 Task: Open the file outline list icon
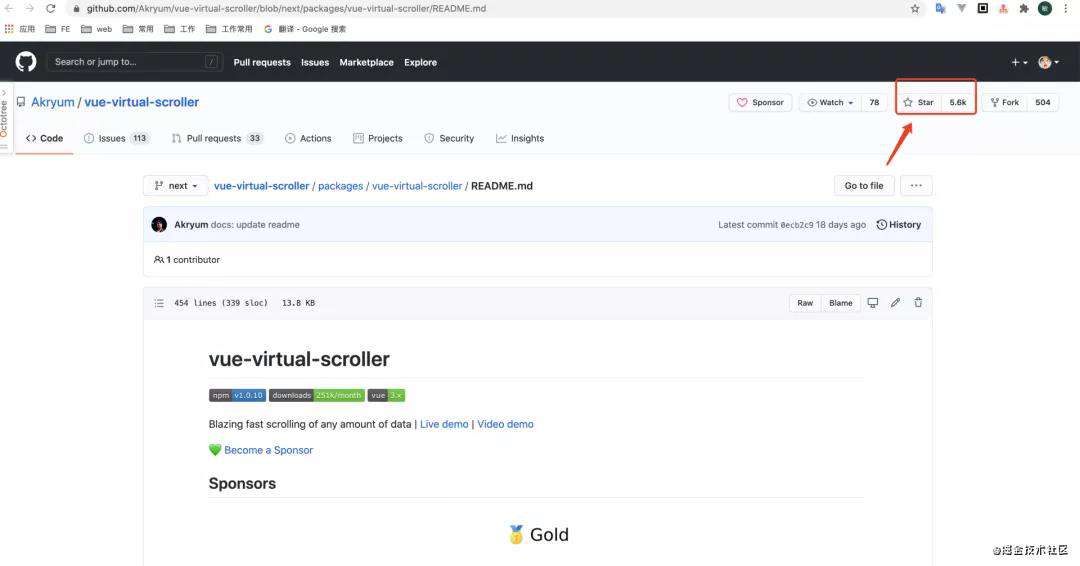(159, 303)
